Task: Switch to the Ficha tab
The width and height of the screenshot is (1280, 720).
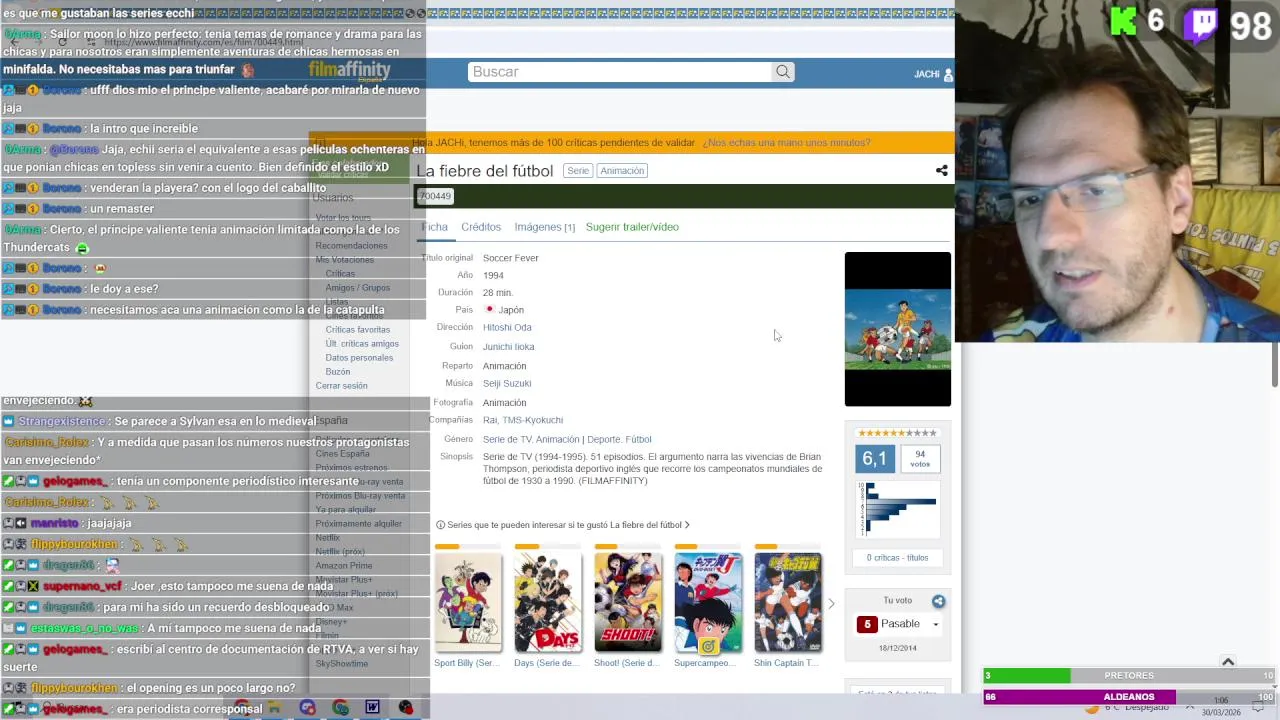Action: click(434, 227)
